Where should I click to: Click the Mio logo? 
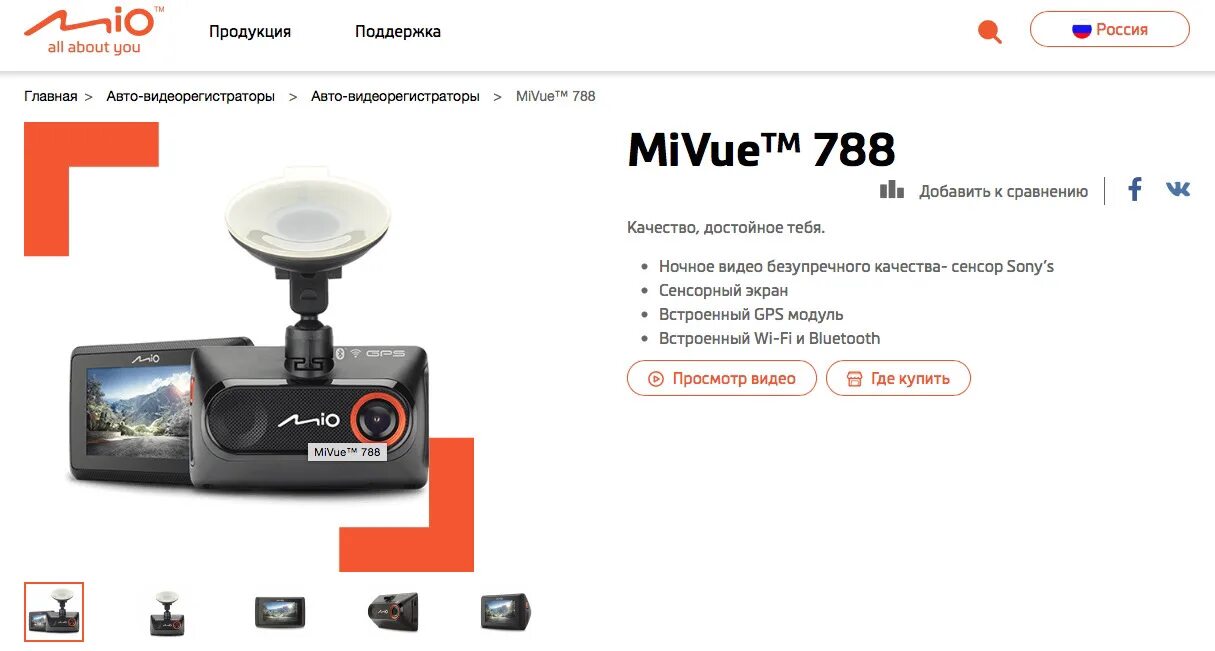pos(94,31)
